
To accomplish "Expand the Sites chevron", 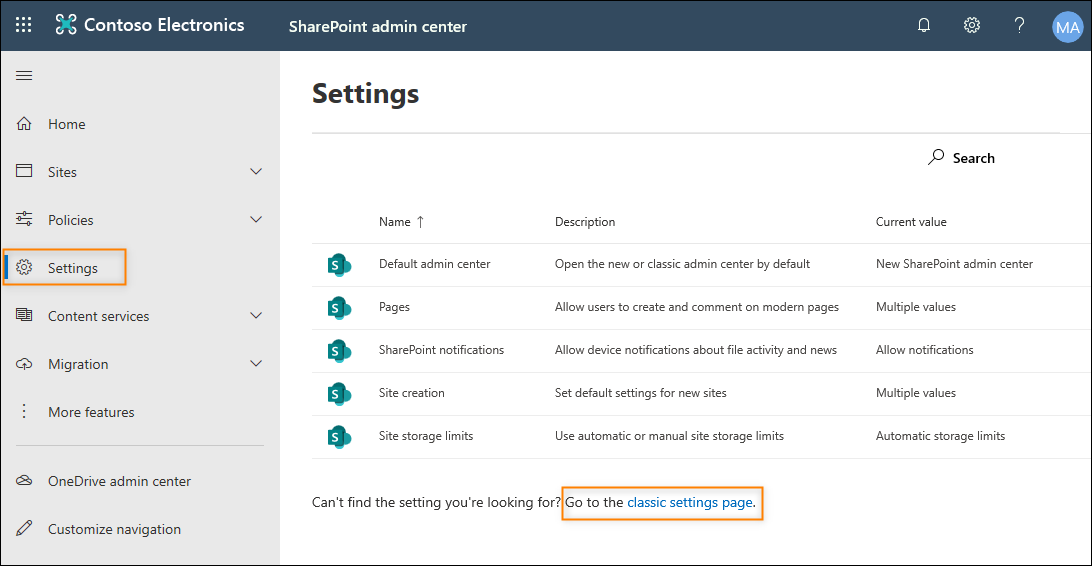I will (x=256, y=171).
